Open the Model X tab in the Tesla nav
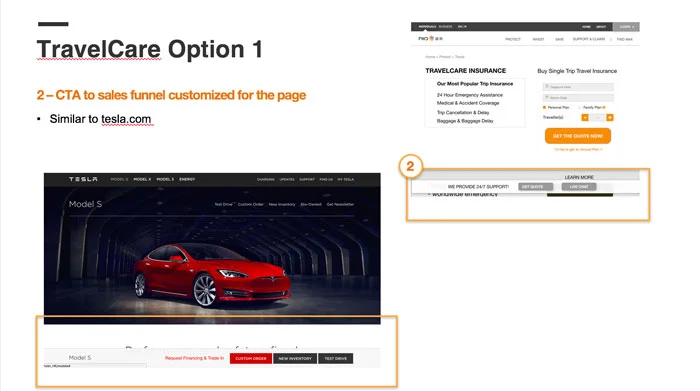Viewport: 700px width, 391px height. (x=142, y=179)
